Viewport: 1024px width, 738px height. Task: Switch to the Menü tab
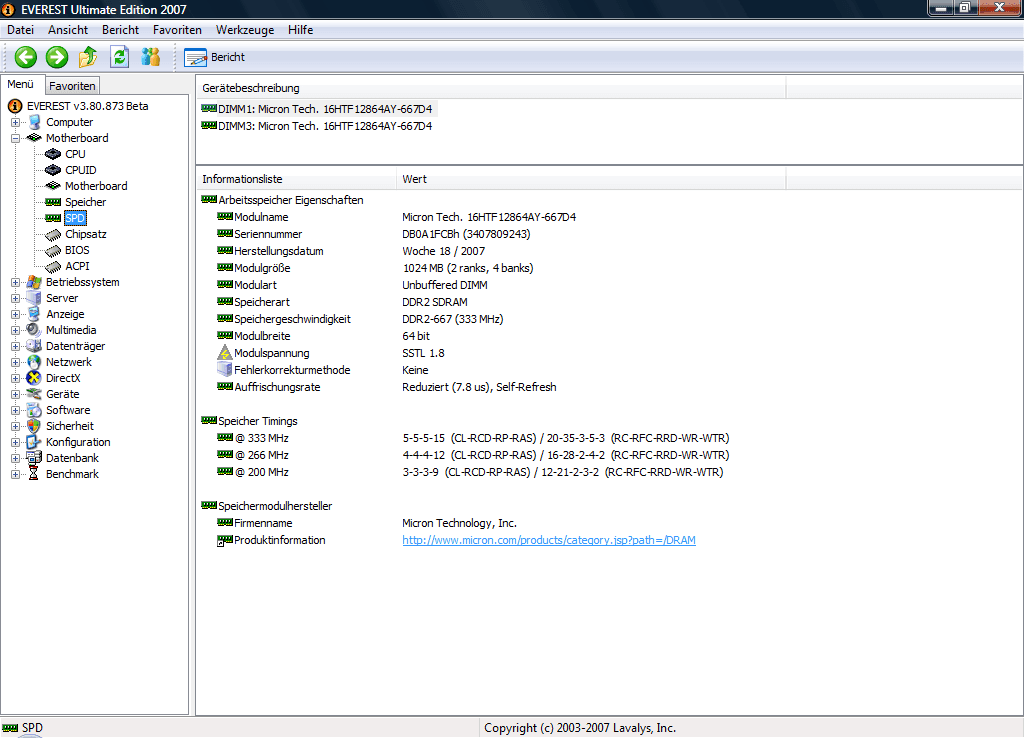pos(21,84)
